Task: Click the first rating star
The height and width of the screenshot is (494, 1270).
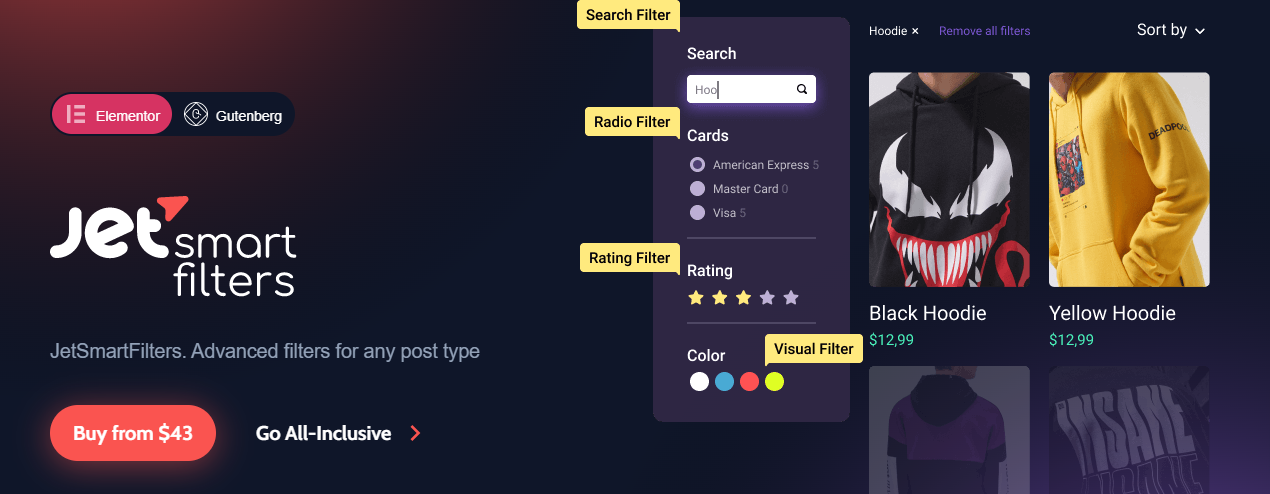Action: [696, 298]
